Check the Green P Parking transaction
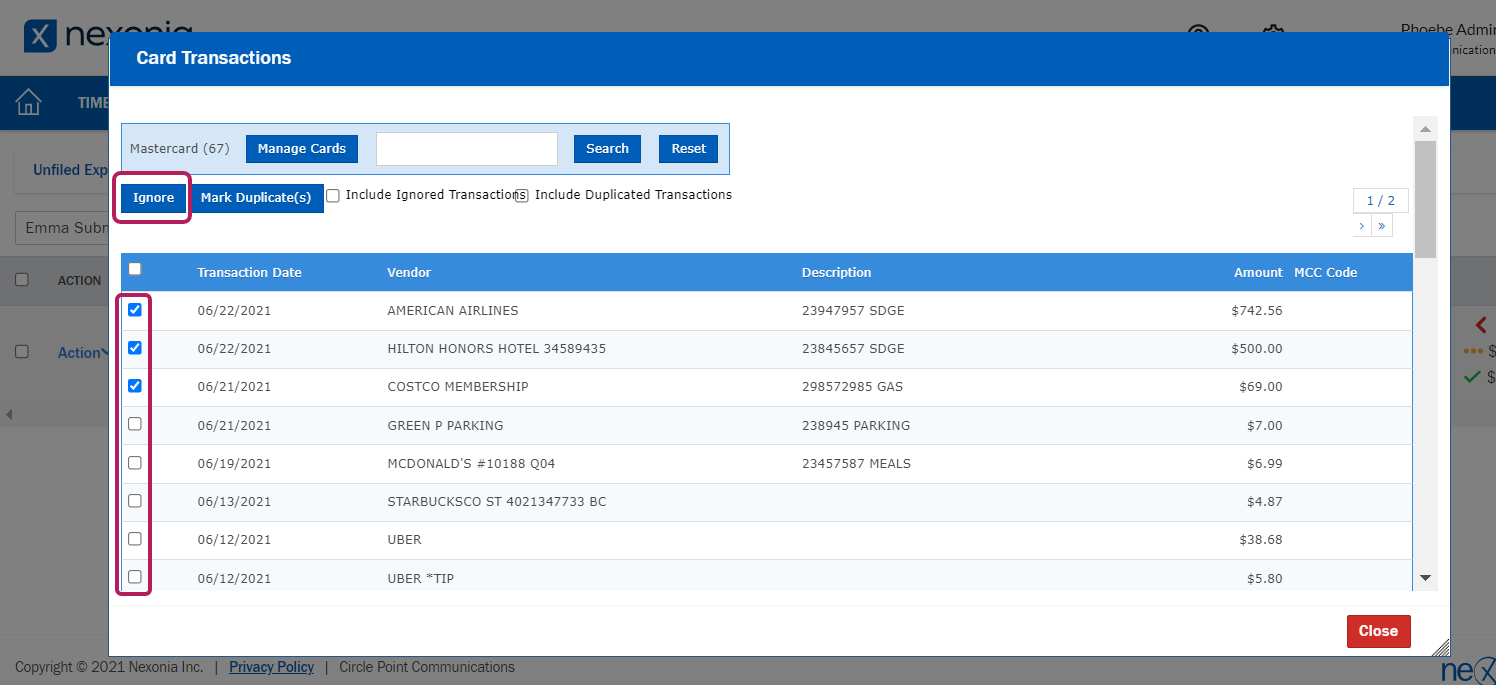This screenshot has width=1496, height=685. [135, 424]
